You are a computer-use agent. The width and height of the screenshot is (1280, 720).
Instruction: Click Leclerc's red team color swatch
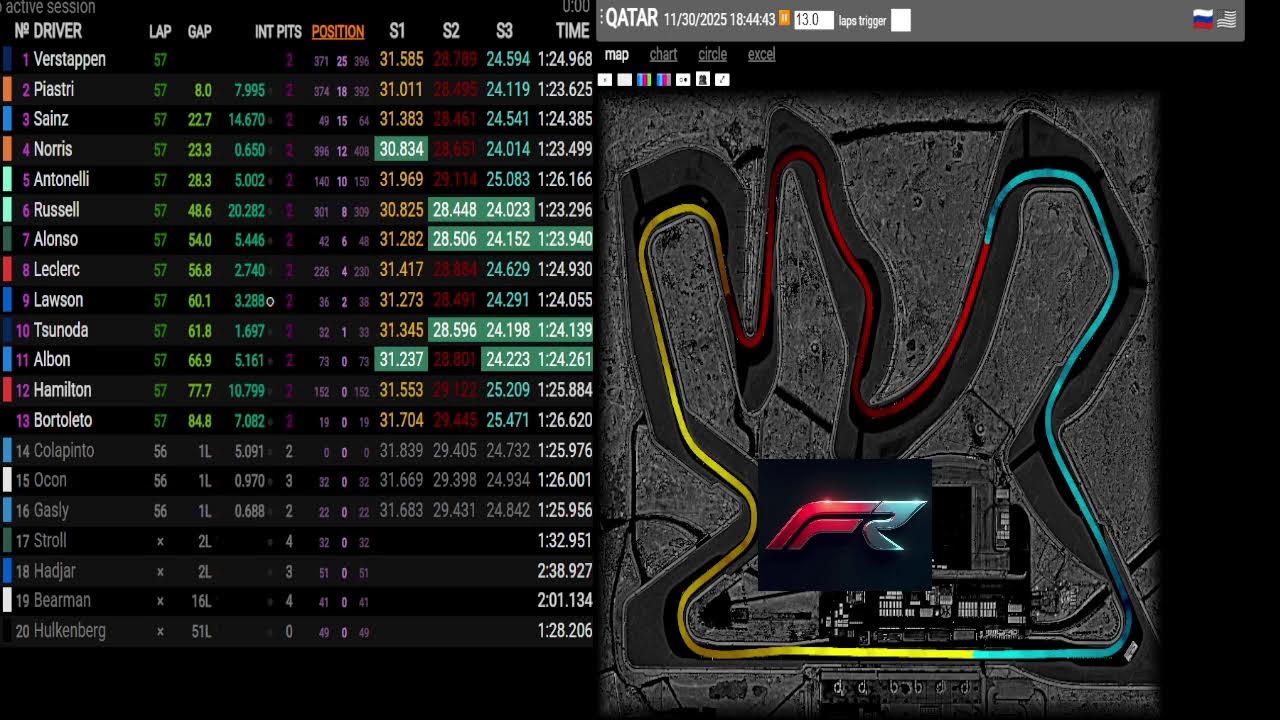8,269
